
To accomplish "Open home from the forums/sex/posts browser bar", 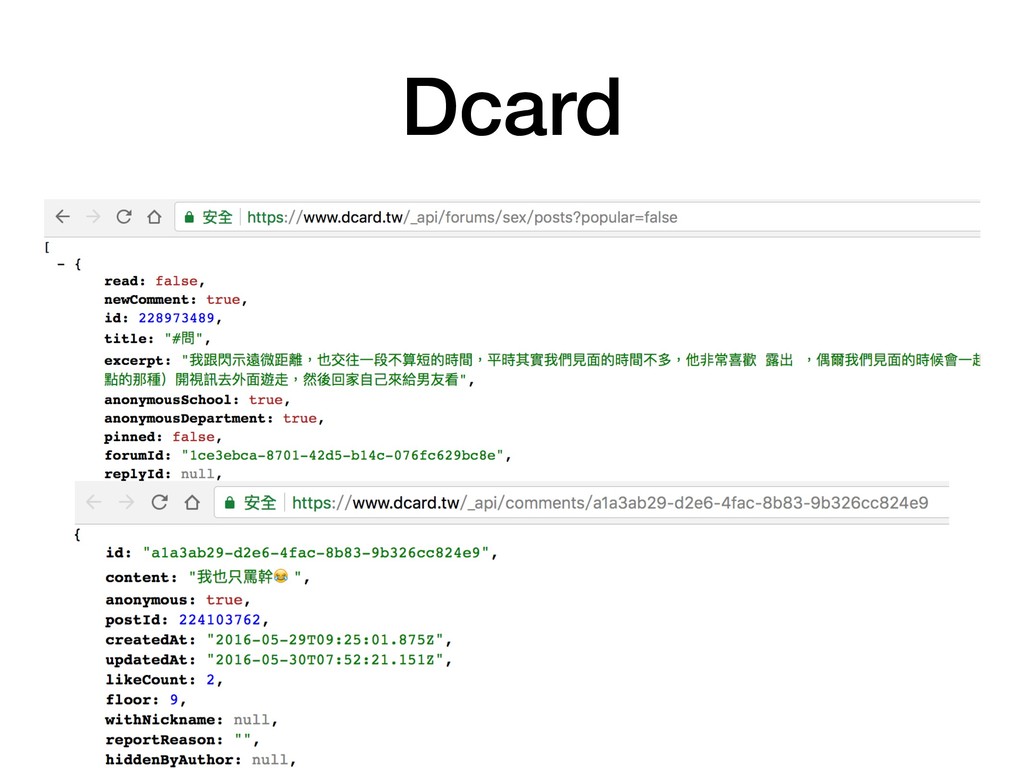I will (x=154, y=217).
